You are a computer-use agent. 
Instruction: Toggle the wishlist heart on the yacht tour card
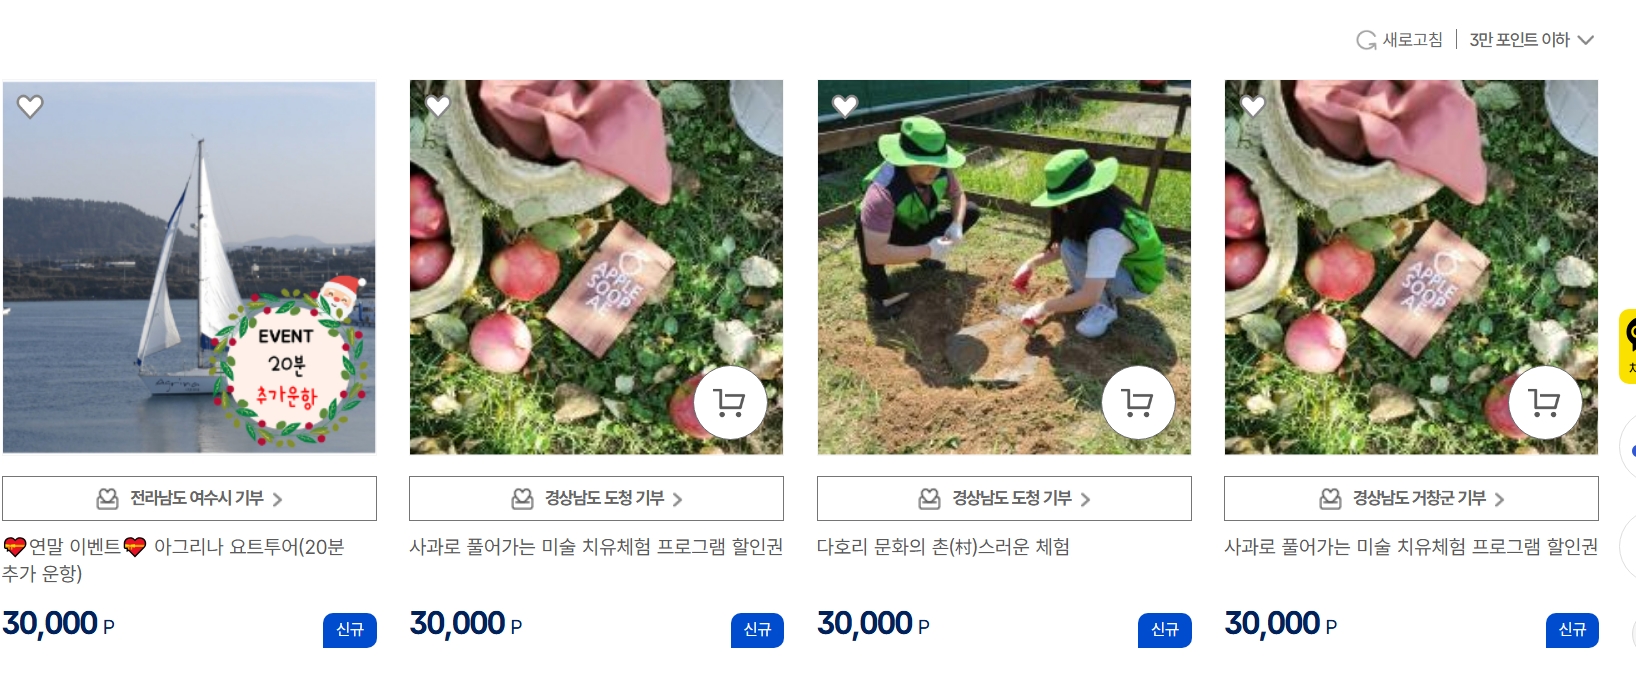click(x=30, y=105)
